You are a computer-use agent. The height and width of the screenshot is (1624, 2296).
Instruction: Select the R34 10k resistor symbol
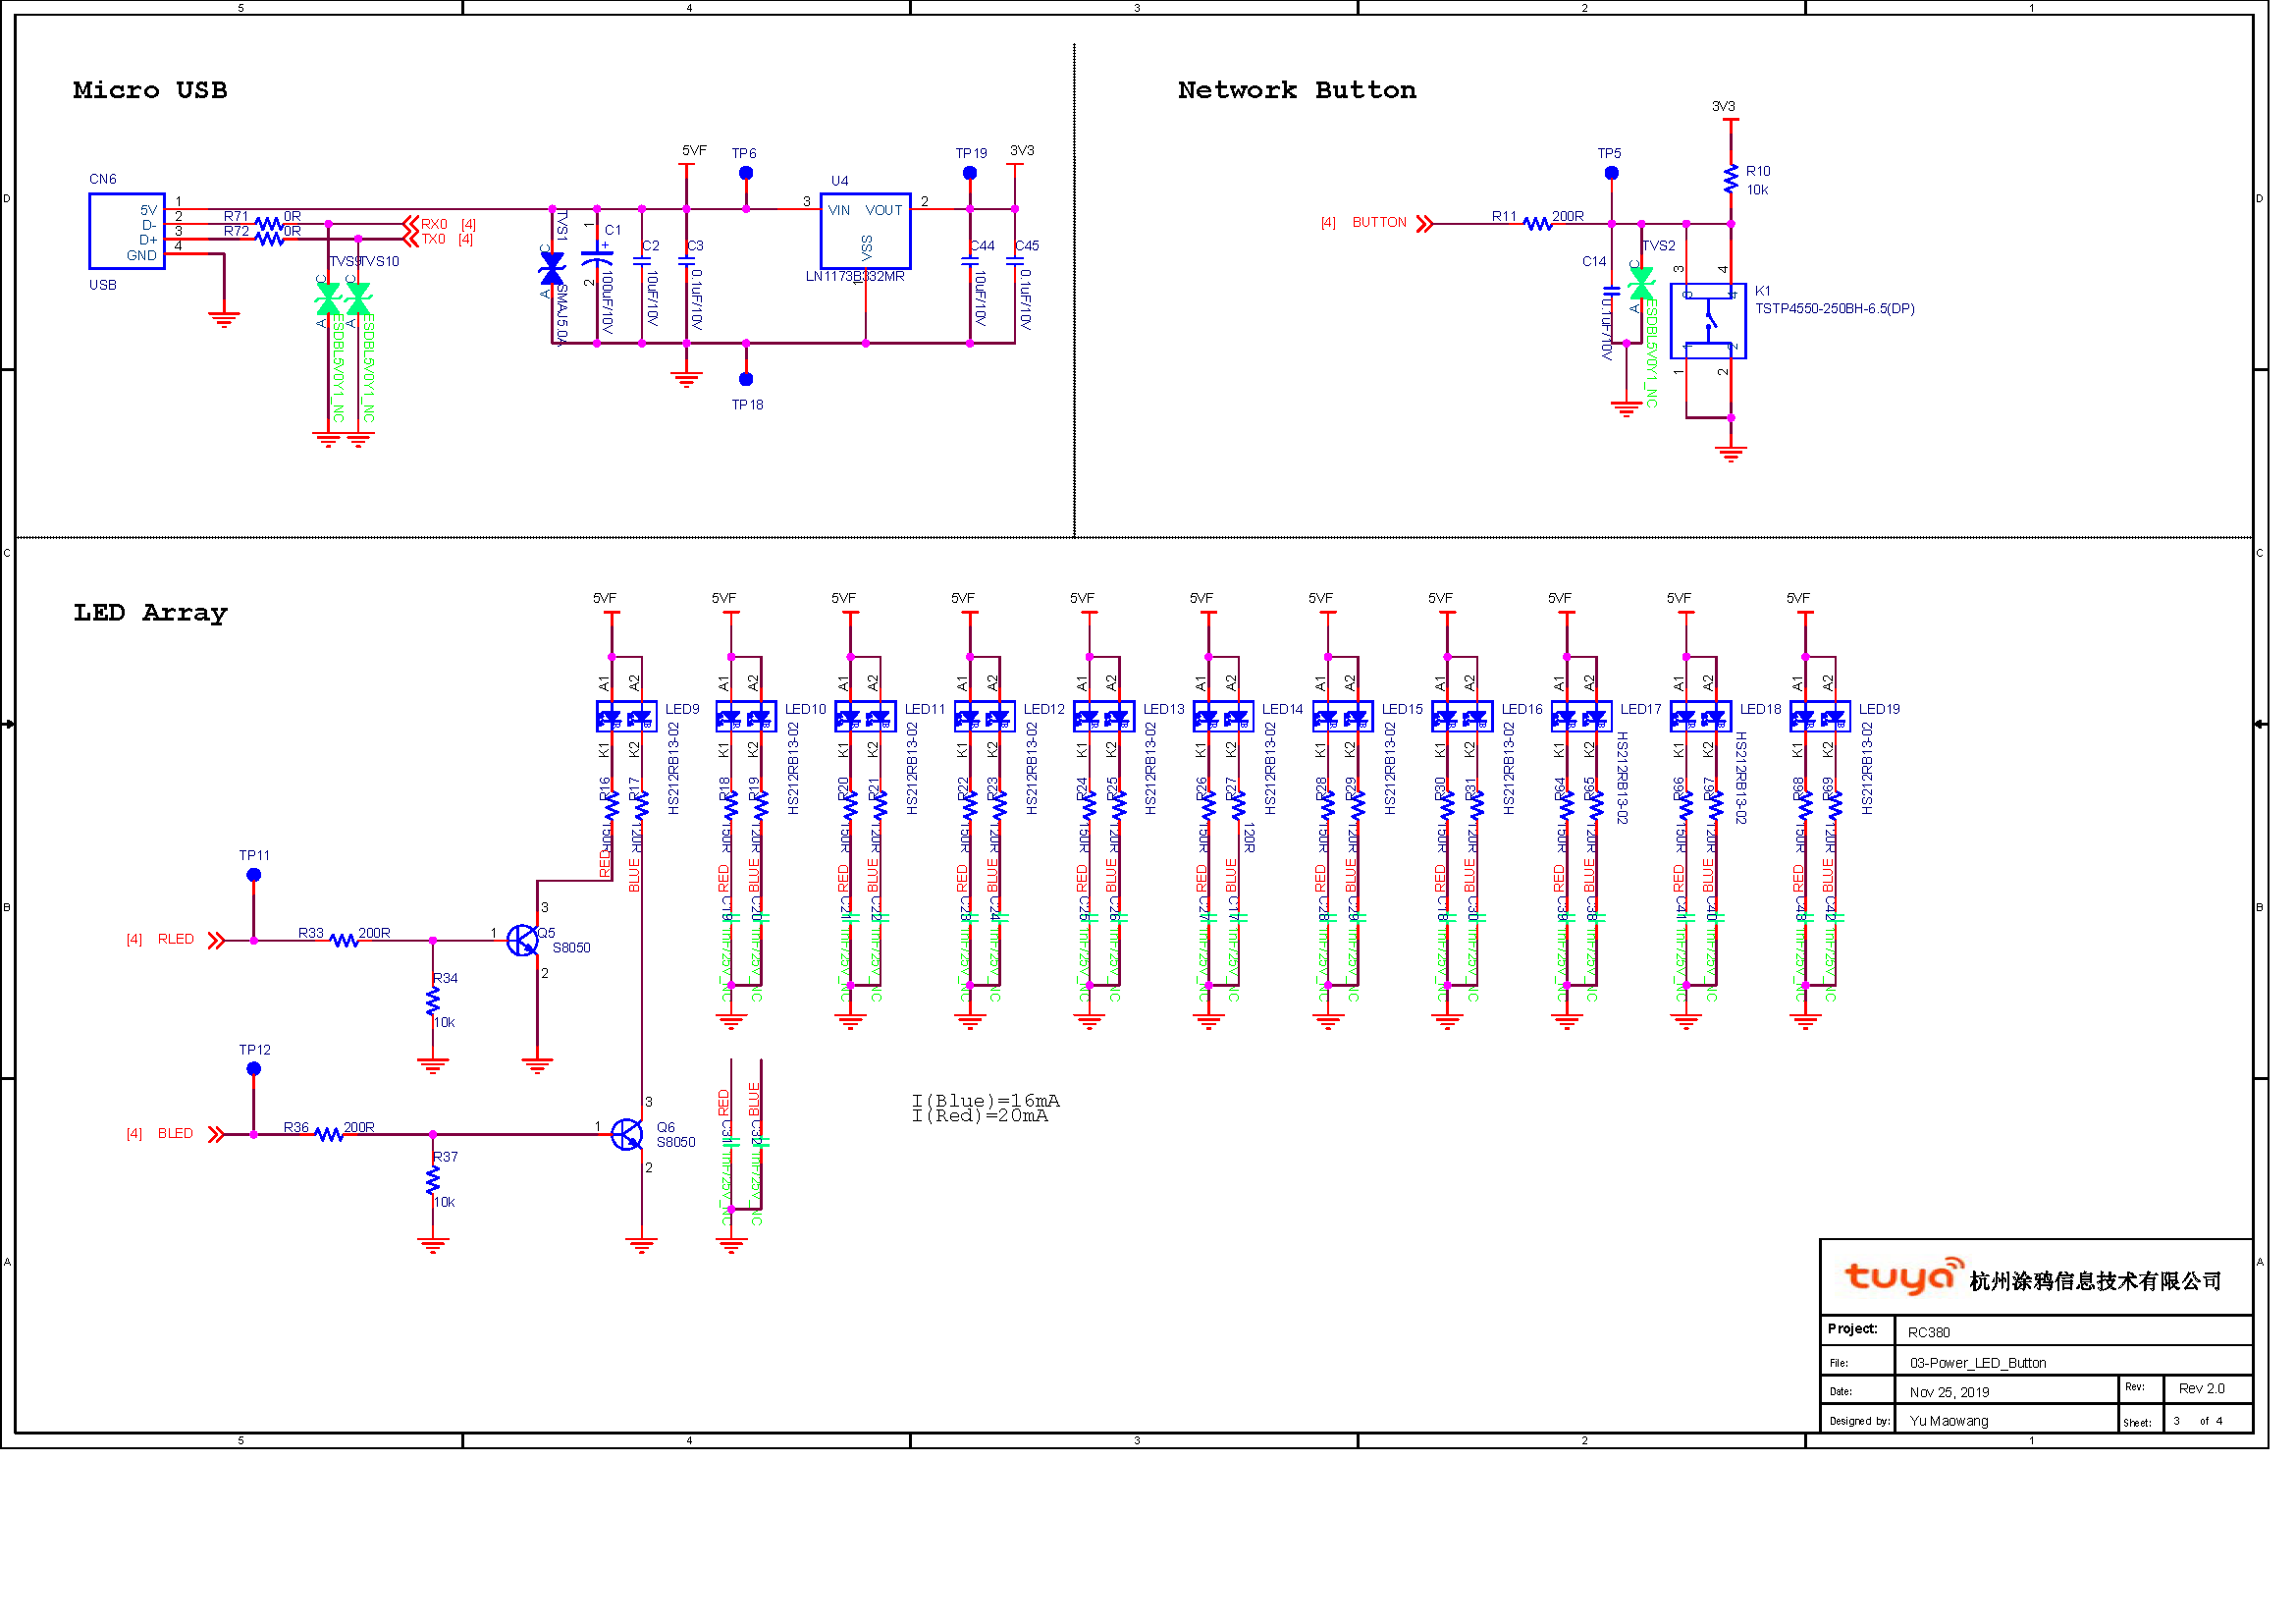(433, 1001)
